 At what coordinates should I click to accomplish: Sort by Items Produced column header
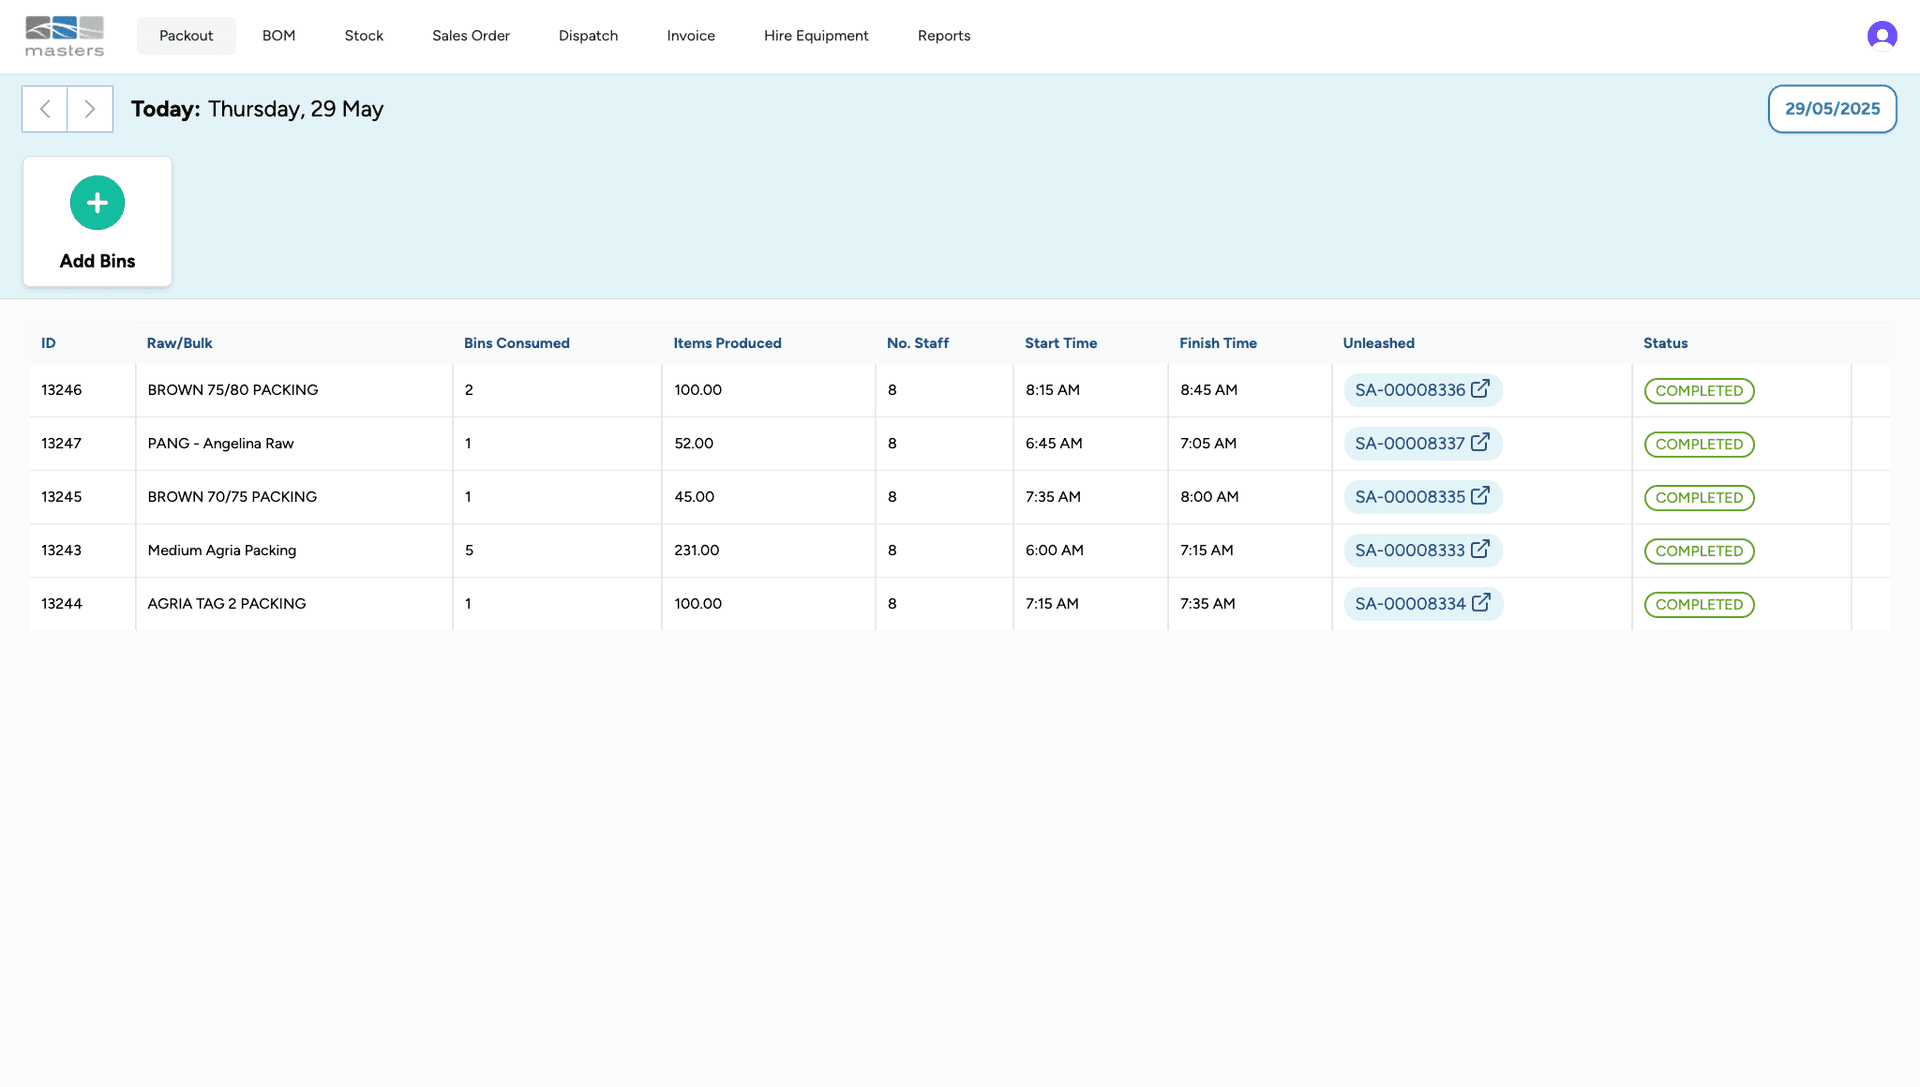tap(727, 343)
